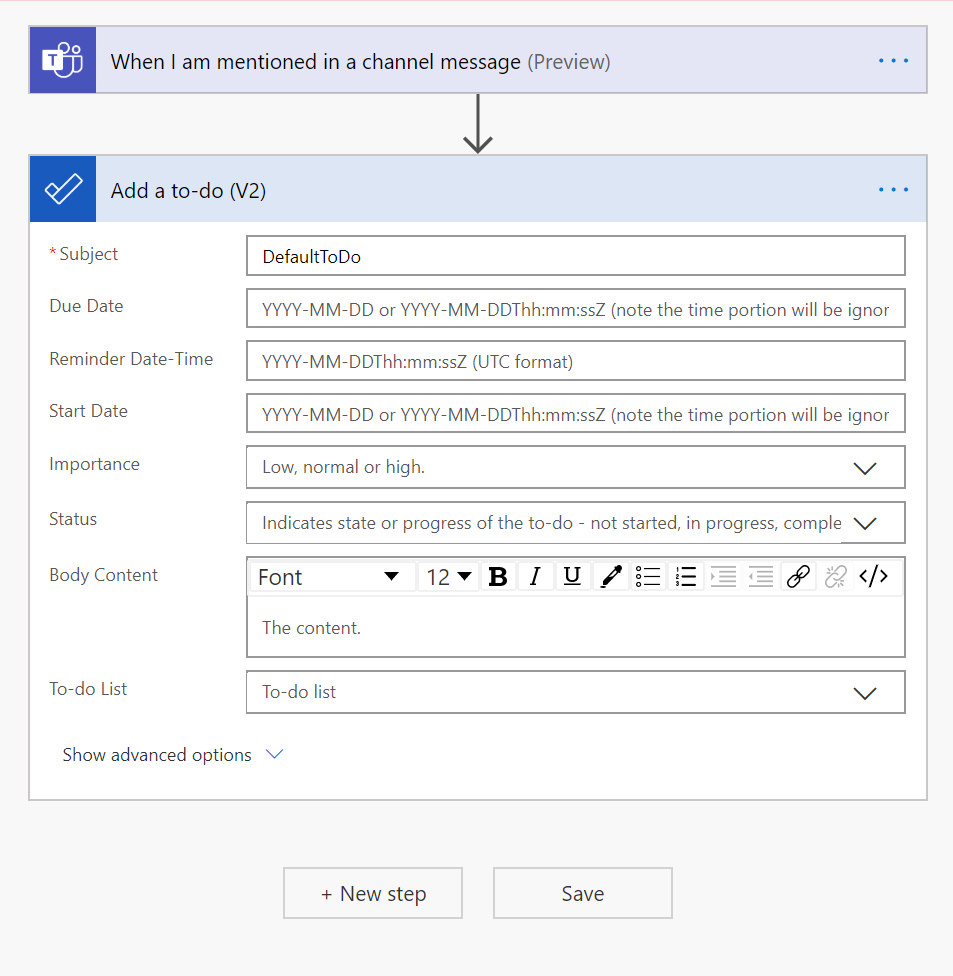Toggle underline formatting in Body Content
This screenshot has width=953, height=976.
pos(572,577)
